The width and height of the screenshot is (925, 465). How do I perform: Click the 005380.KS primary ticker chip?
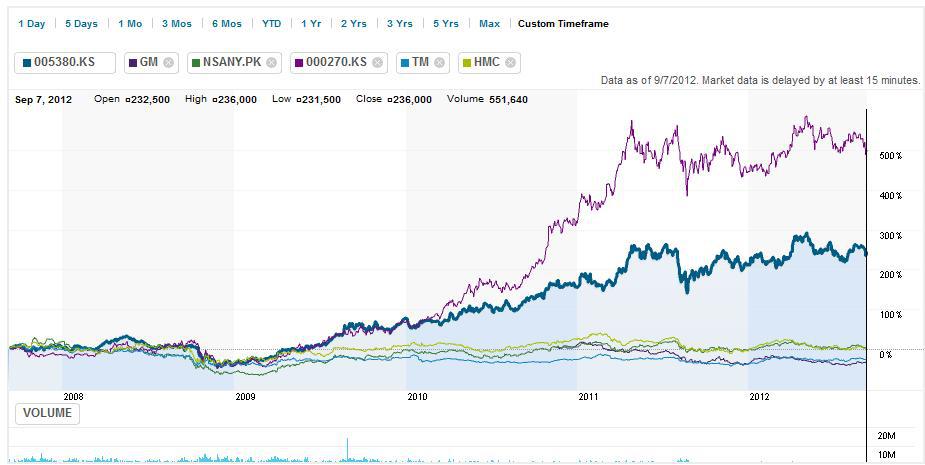(66, 62)
